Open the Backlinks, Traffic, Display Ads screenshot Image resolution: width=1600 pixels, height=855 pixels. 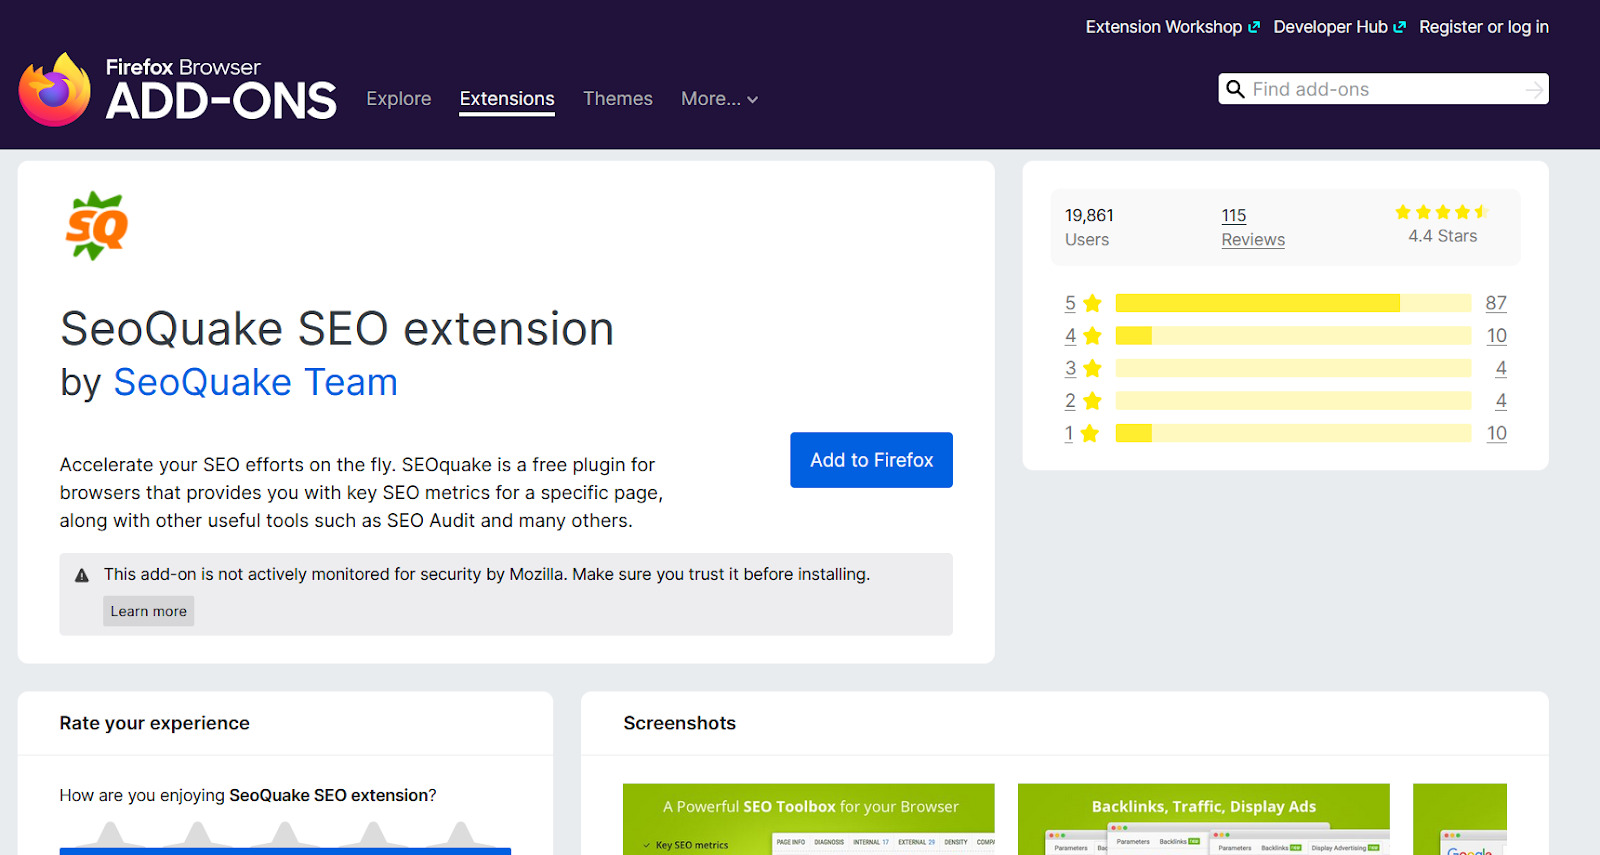tap(1204, 819)
